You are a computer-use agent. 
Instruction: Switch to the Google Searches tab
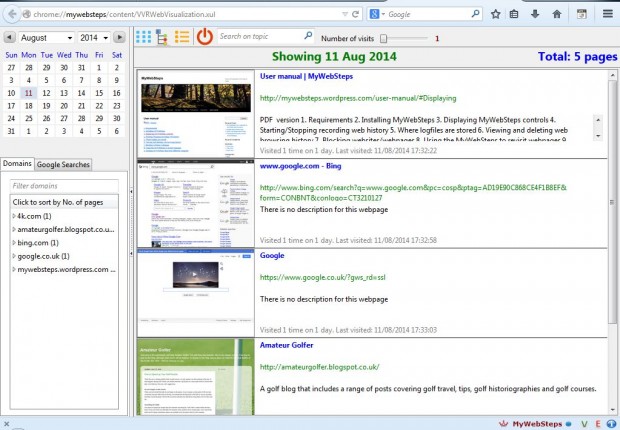point(63,165)
